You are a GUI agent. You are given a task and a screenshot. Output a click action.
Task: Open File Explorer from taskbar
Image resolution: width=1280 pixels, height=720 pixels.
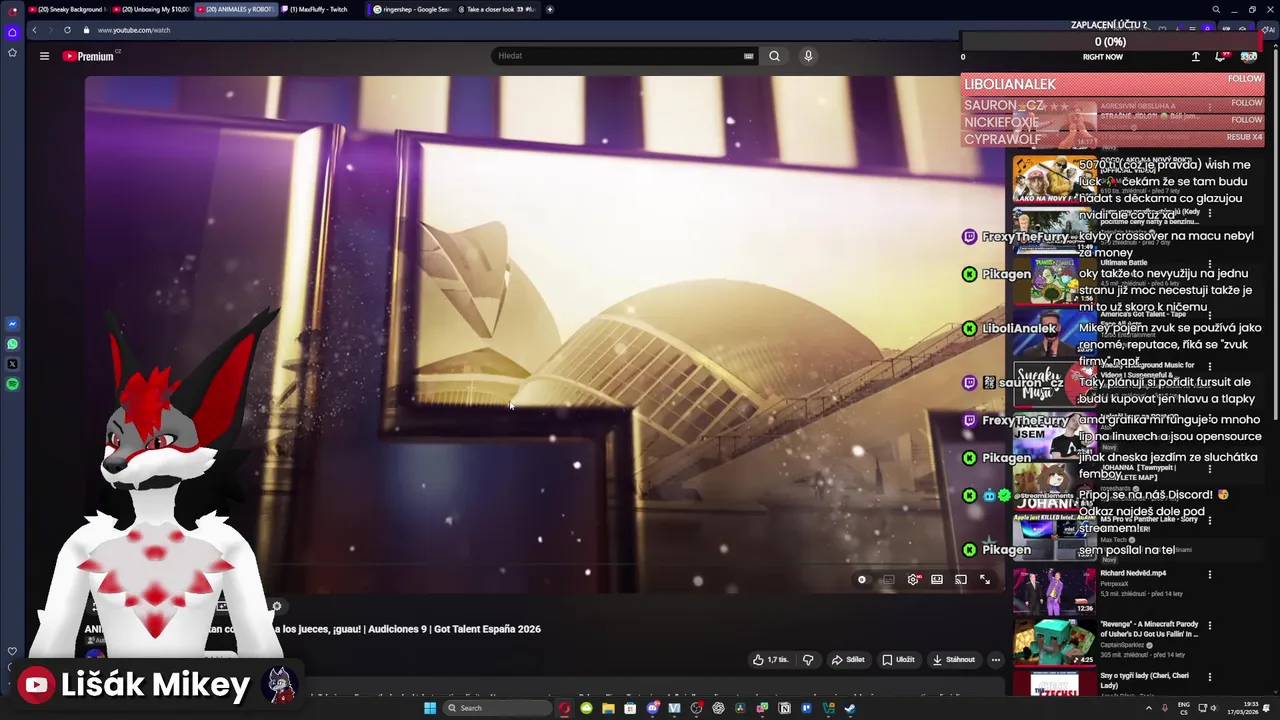608,708
